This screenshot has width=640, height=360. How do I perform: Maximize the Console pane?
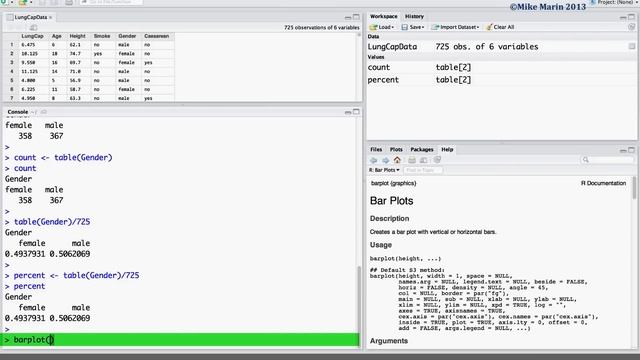(x=356, y=111)
